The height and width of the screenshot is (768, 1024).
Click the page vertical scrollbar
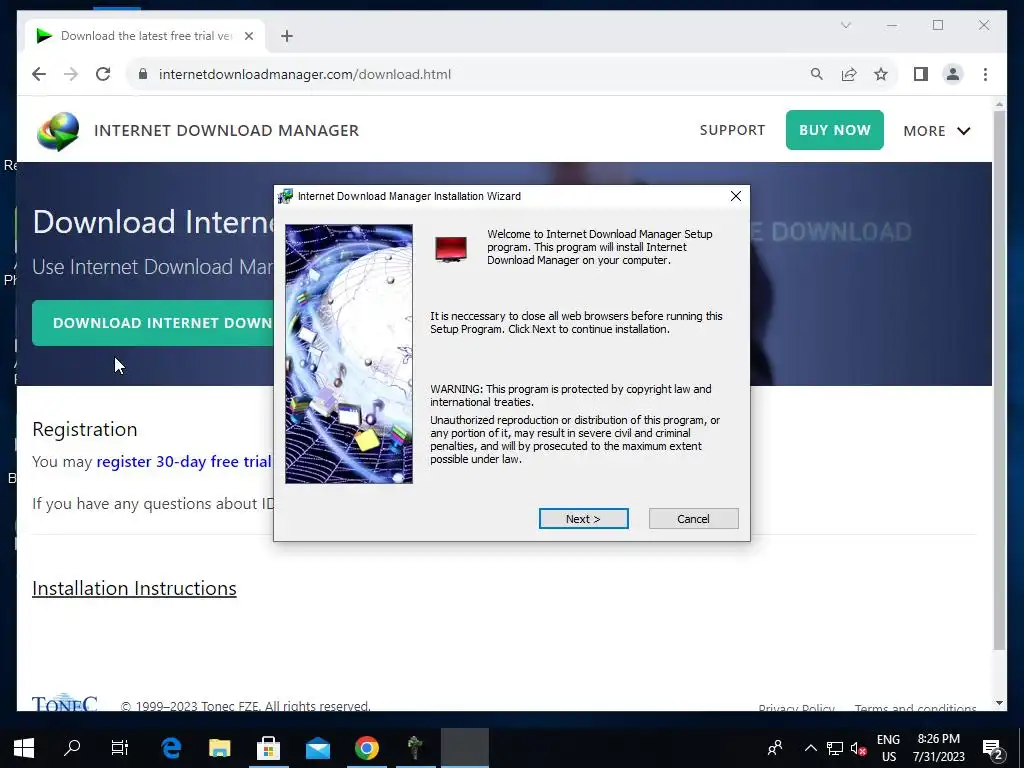[x=999, y=381]
